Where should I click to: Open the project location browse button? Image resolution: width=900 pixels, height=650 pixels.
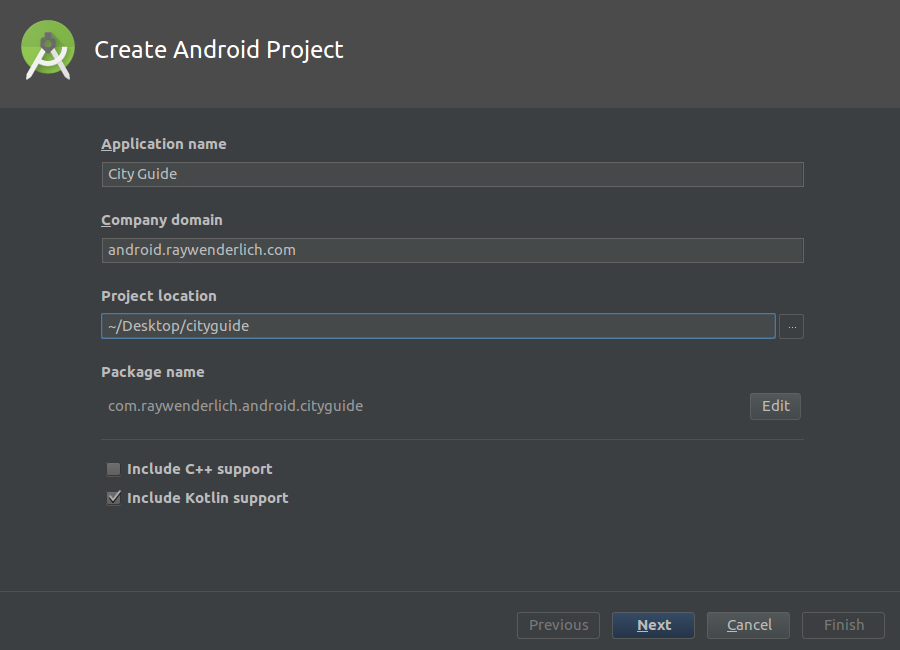(x=792, y=327)
